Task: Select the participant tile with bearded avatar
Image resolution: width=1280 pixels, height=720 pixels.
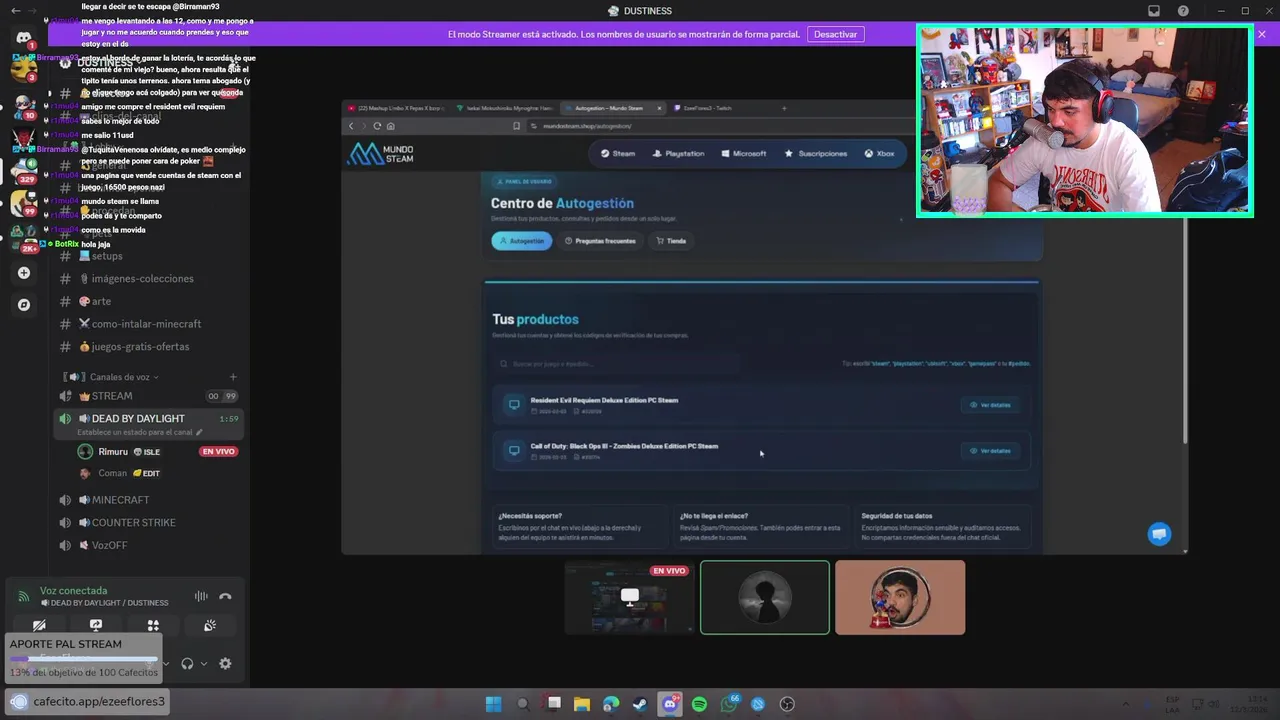Action: point(900,598)
